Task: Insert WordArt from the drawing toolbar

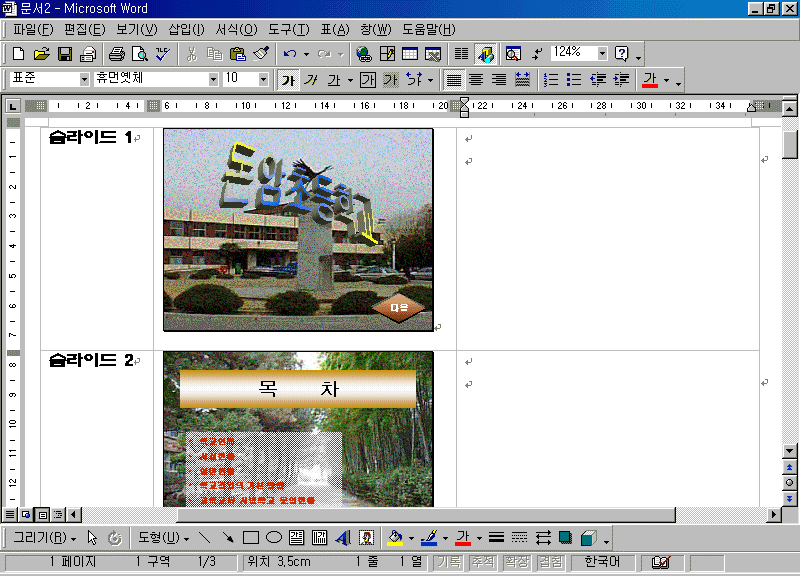Action: pos(343,537)
